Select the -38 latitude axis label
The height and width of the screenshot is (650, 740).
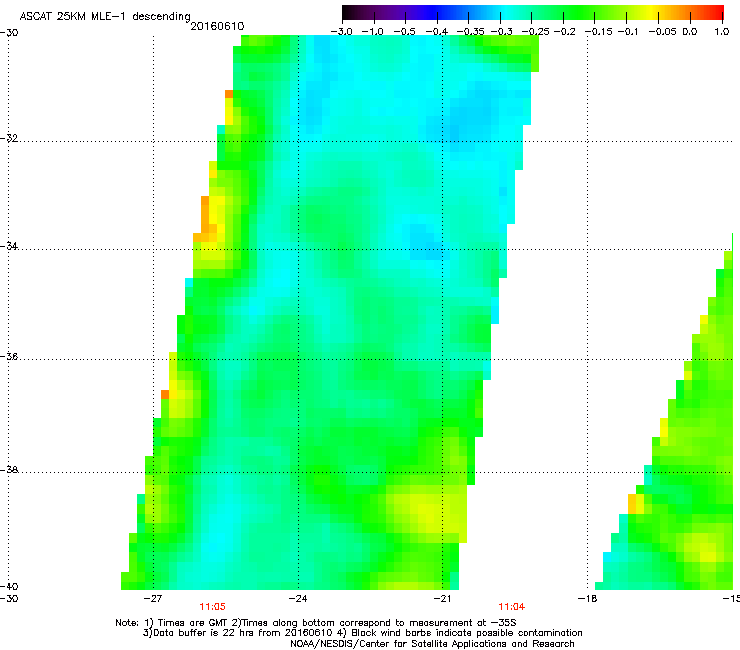tap(9, 470)
